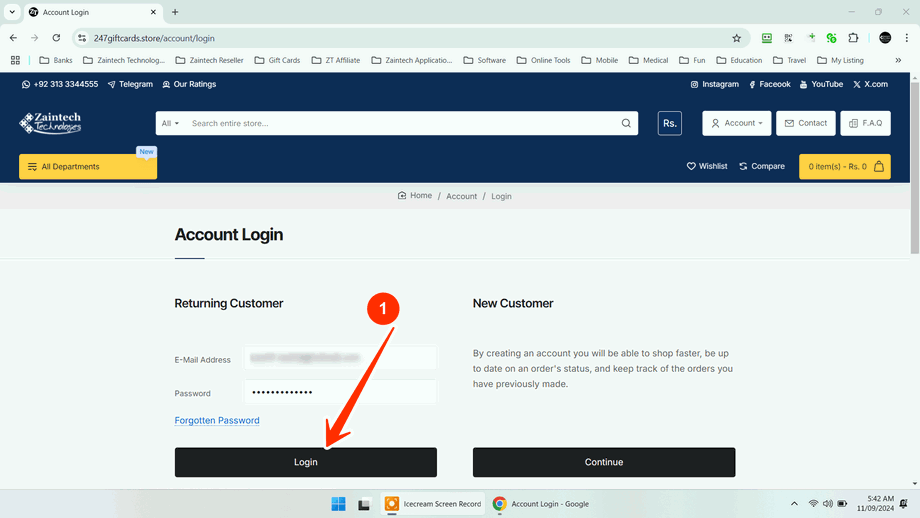Click the black Login button
Image resolution: width=920 pixels, height=518 pixels.
[x=306, y=462]
